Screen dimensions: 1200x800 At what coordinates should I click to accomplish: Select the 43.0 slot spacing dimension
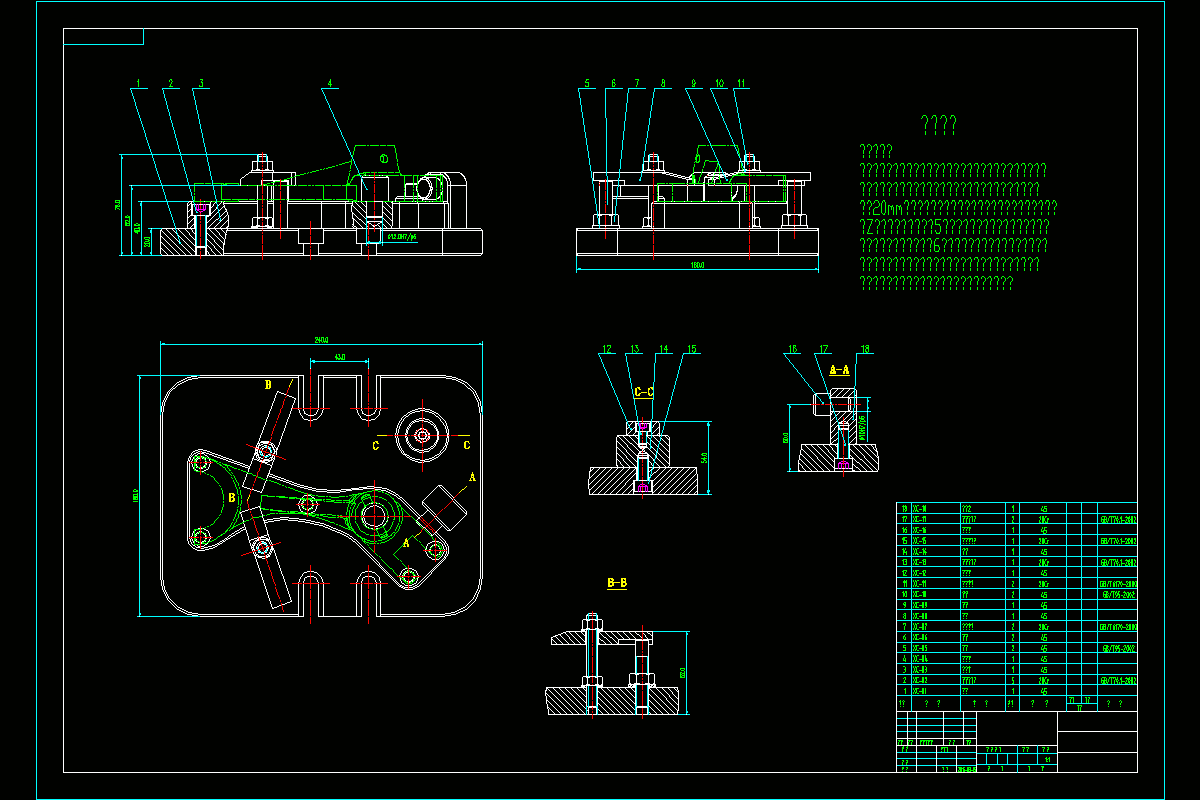pos(340,357)
